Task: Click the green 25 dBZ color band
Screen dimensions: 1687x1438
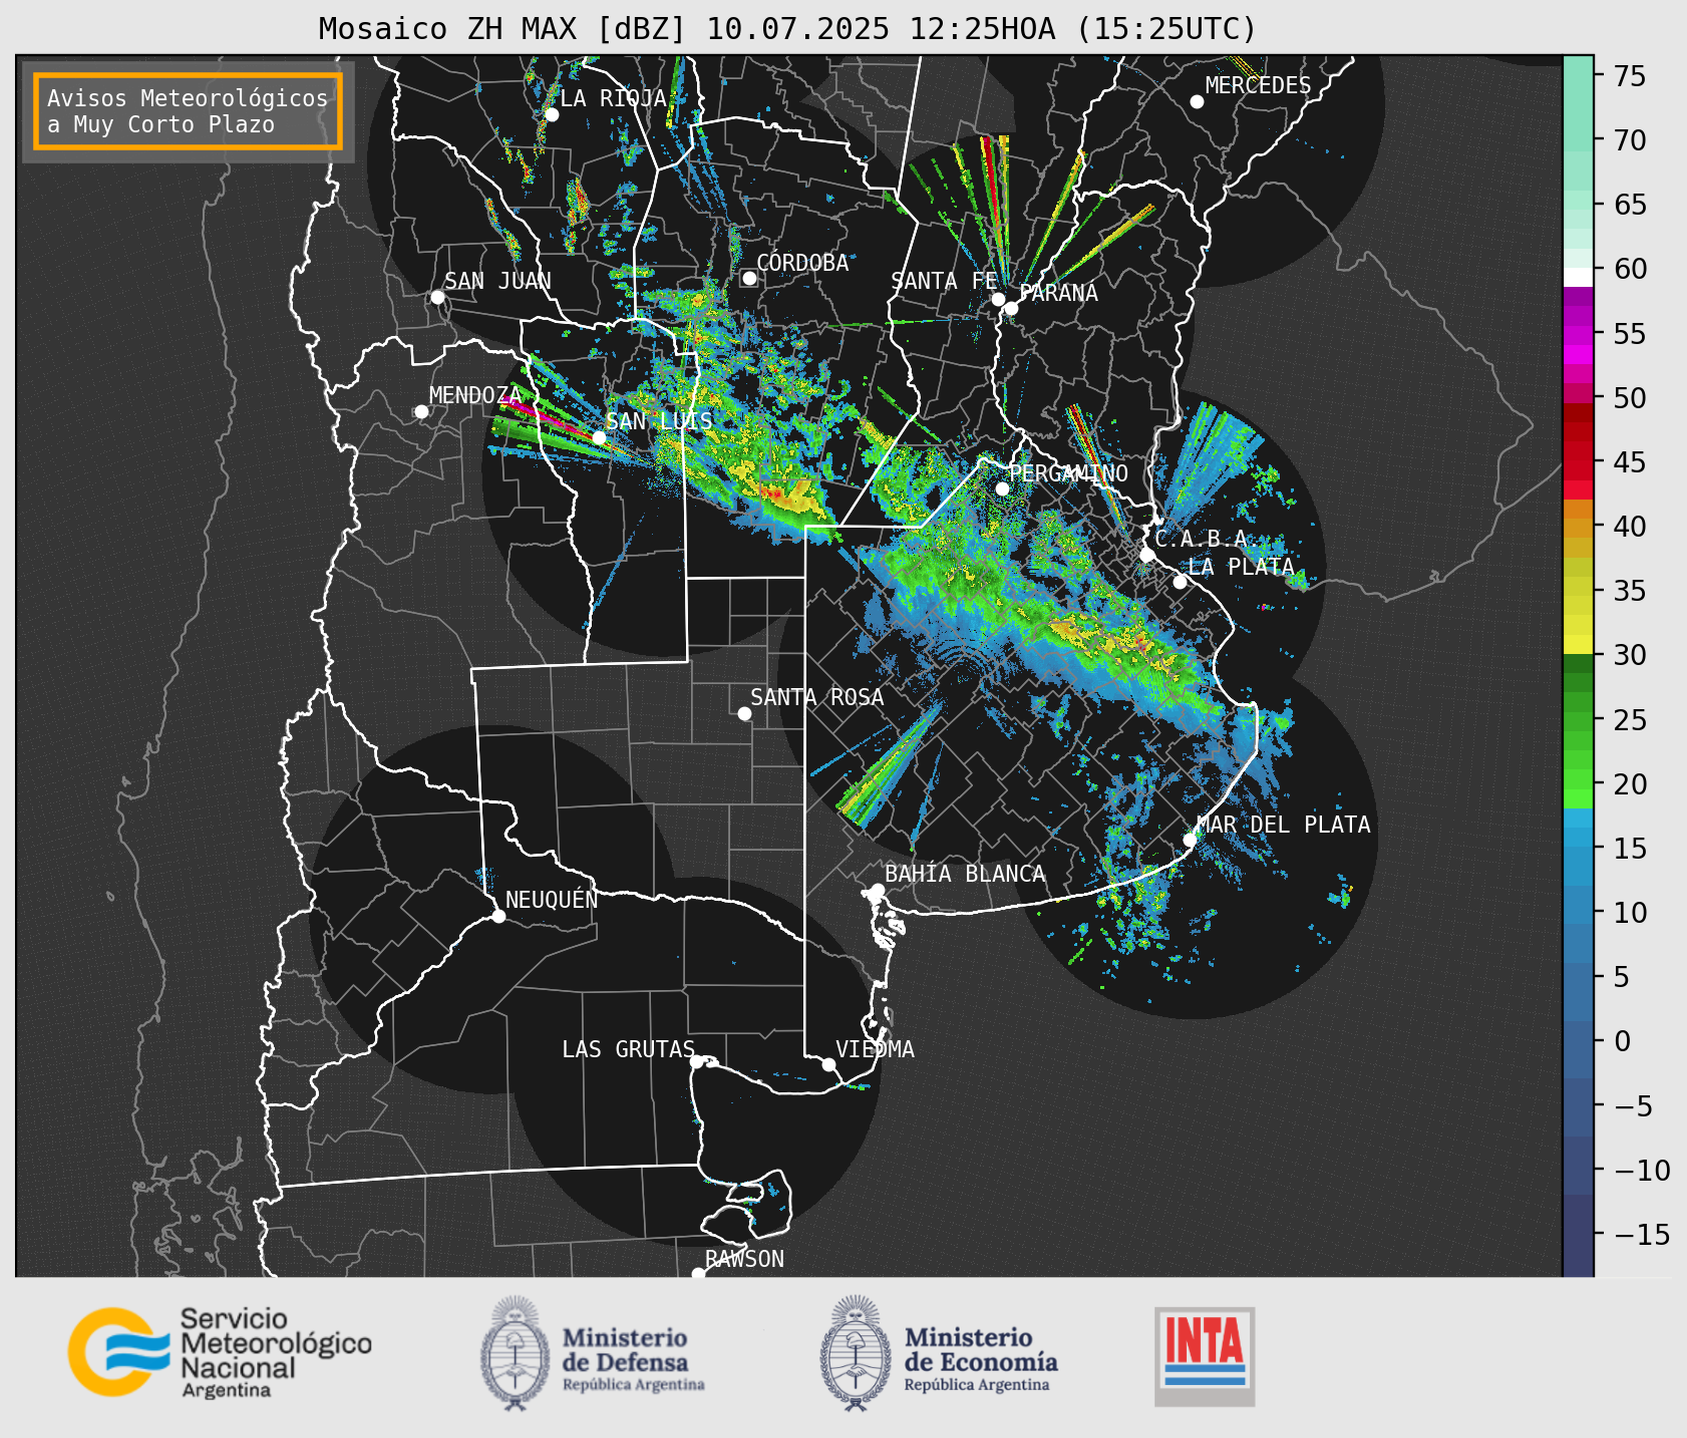Action: point(1578,720)
